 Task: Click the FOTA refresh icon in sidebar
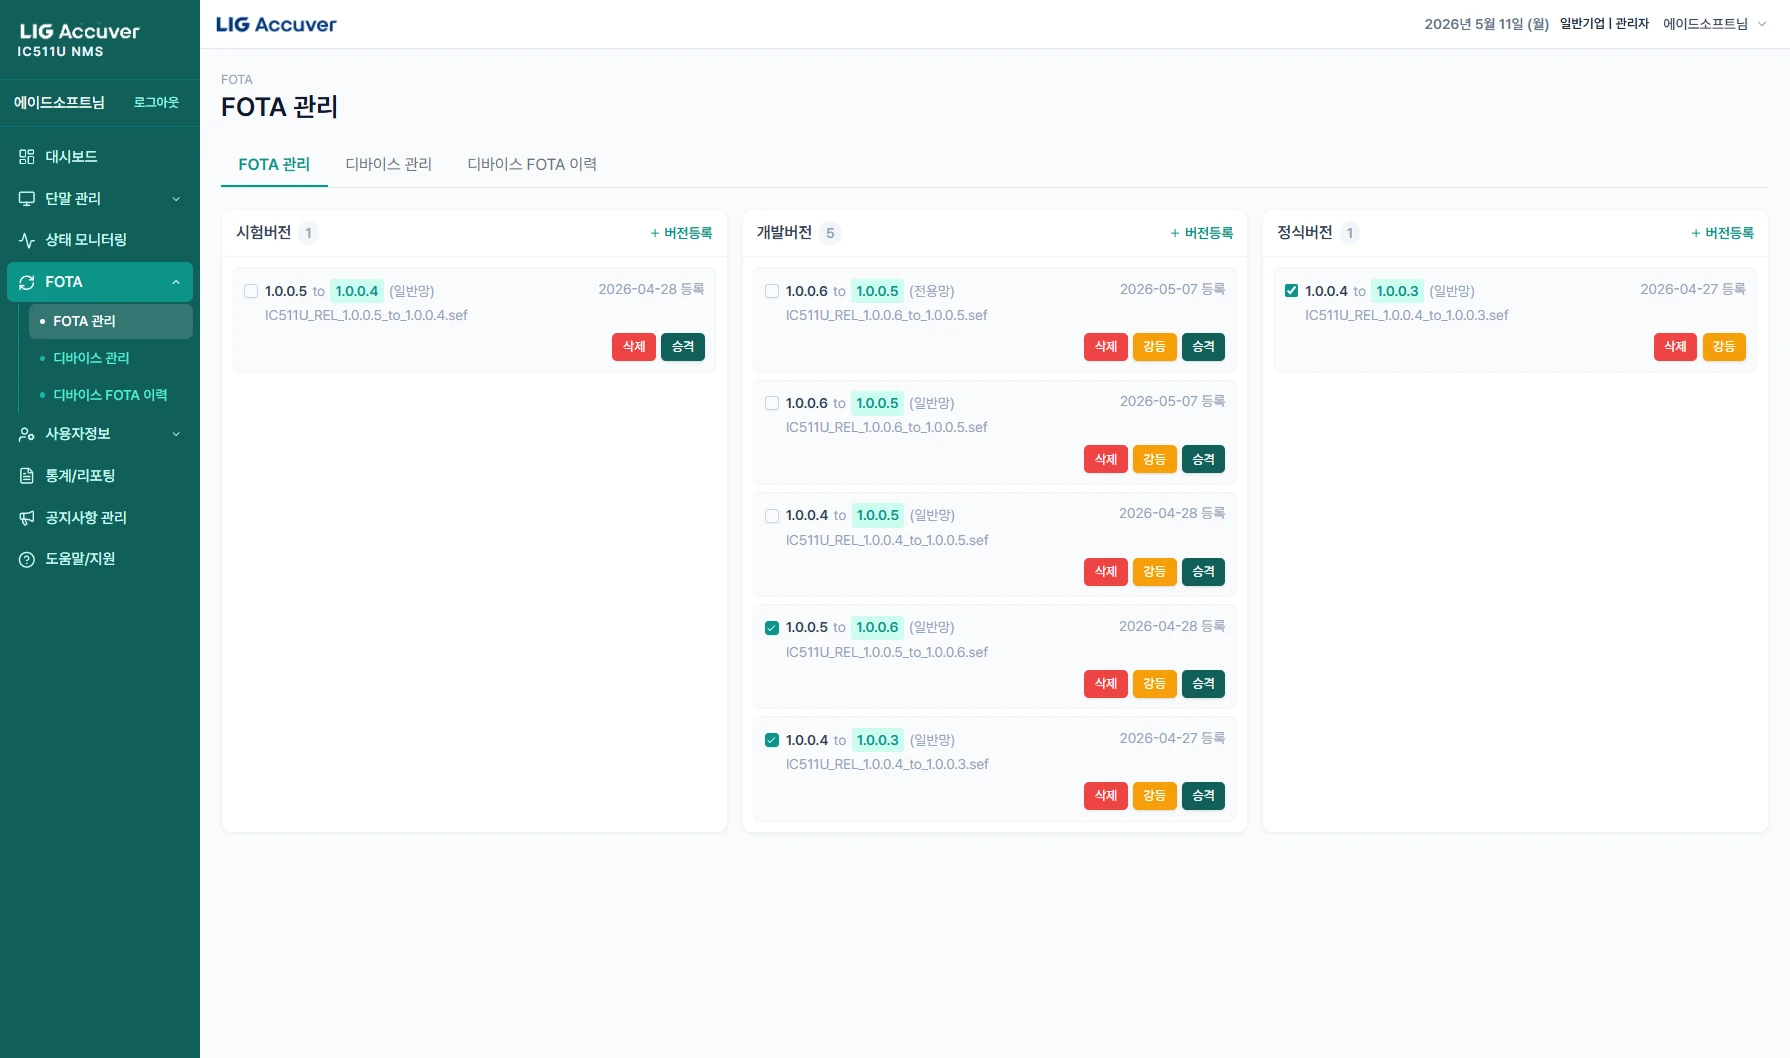coord(27,282)
